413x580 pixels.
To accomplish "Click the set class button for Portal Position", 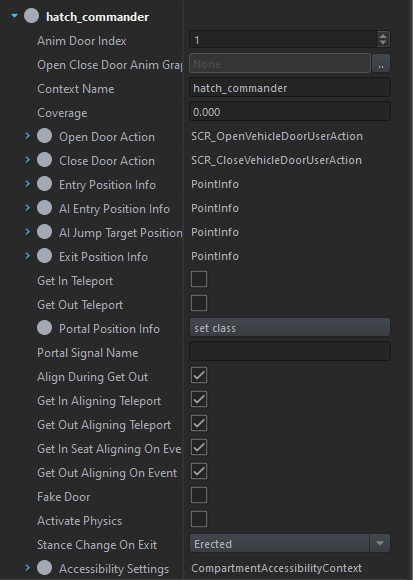I will coord(290,328).
